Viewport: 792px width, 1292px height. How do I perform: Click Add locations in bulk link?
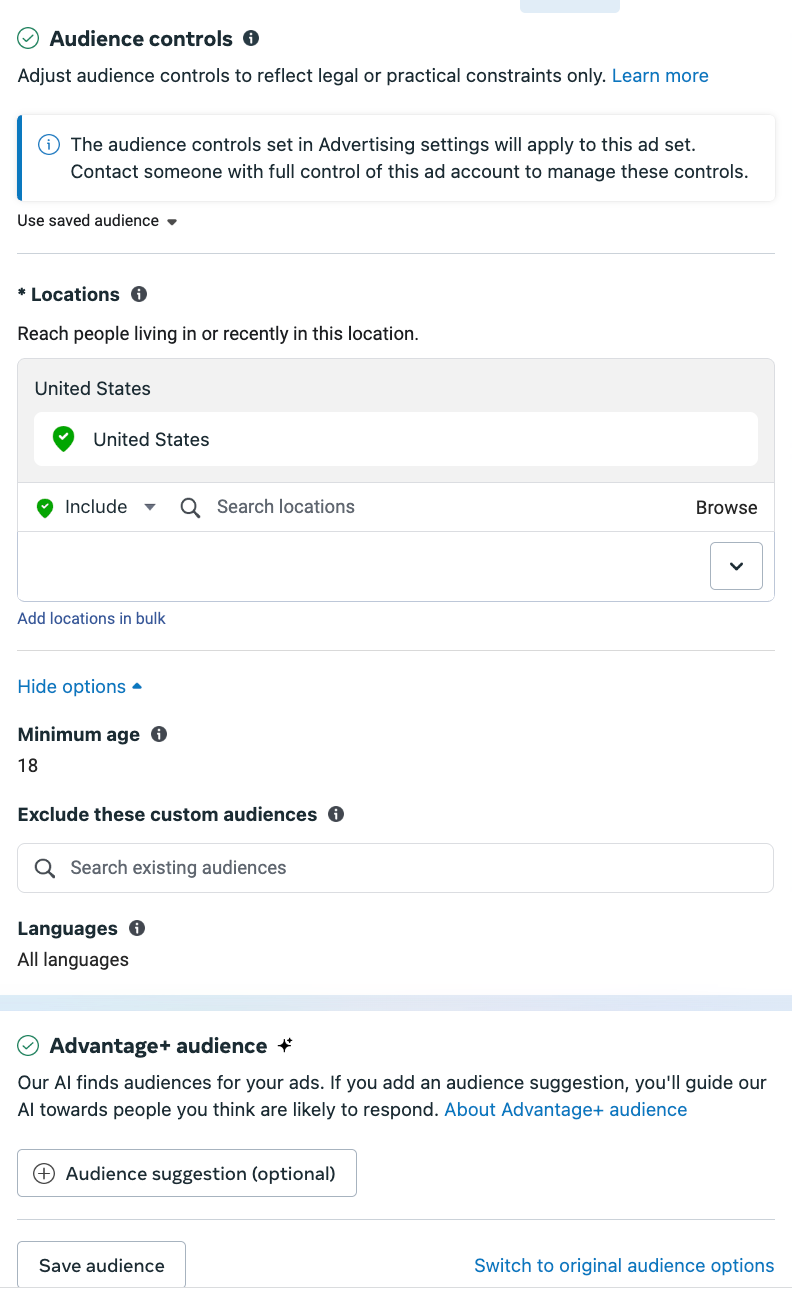point(92,619)
